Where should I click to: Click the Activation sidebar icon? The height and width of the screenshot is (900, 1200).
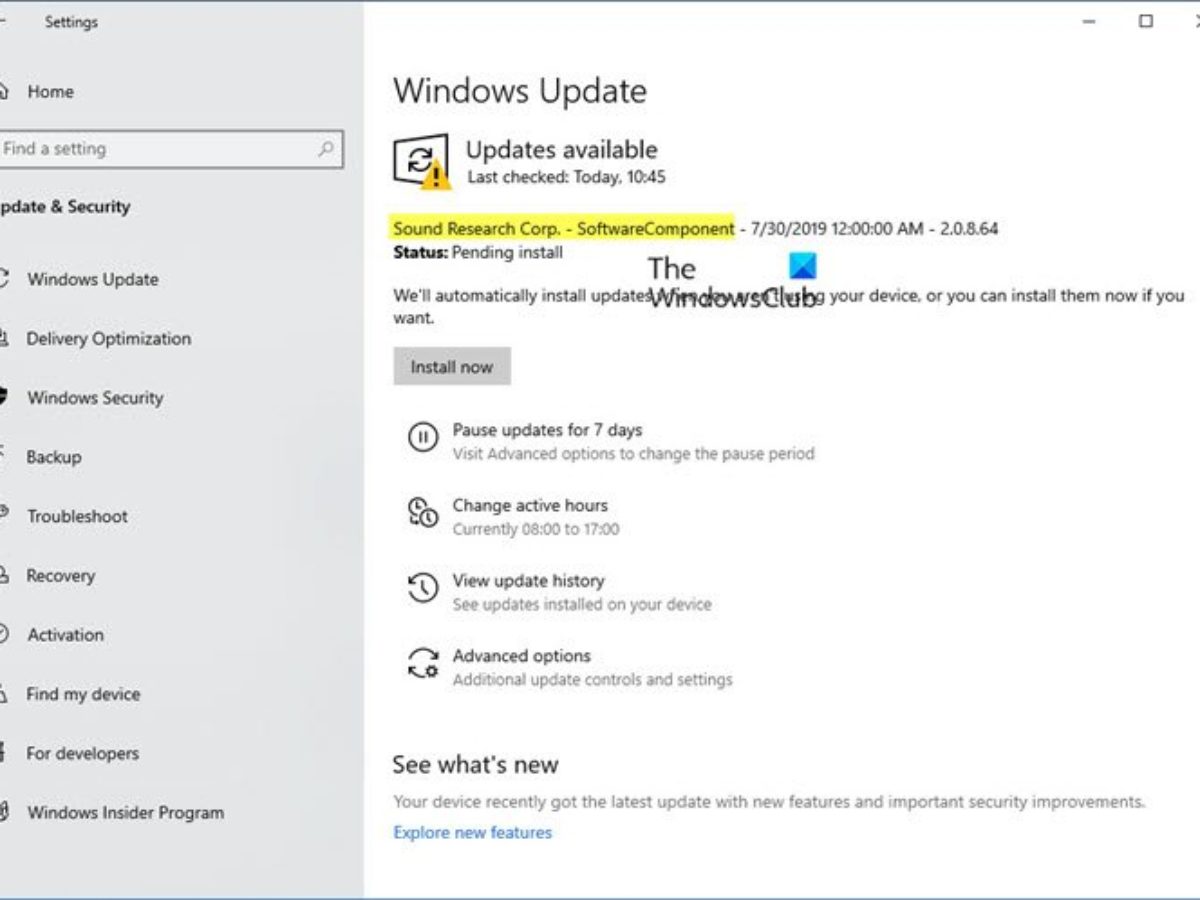pos(4,634)
